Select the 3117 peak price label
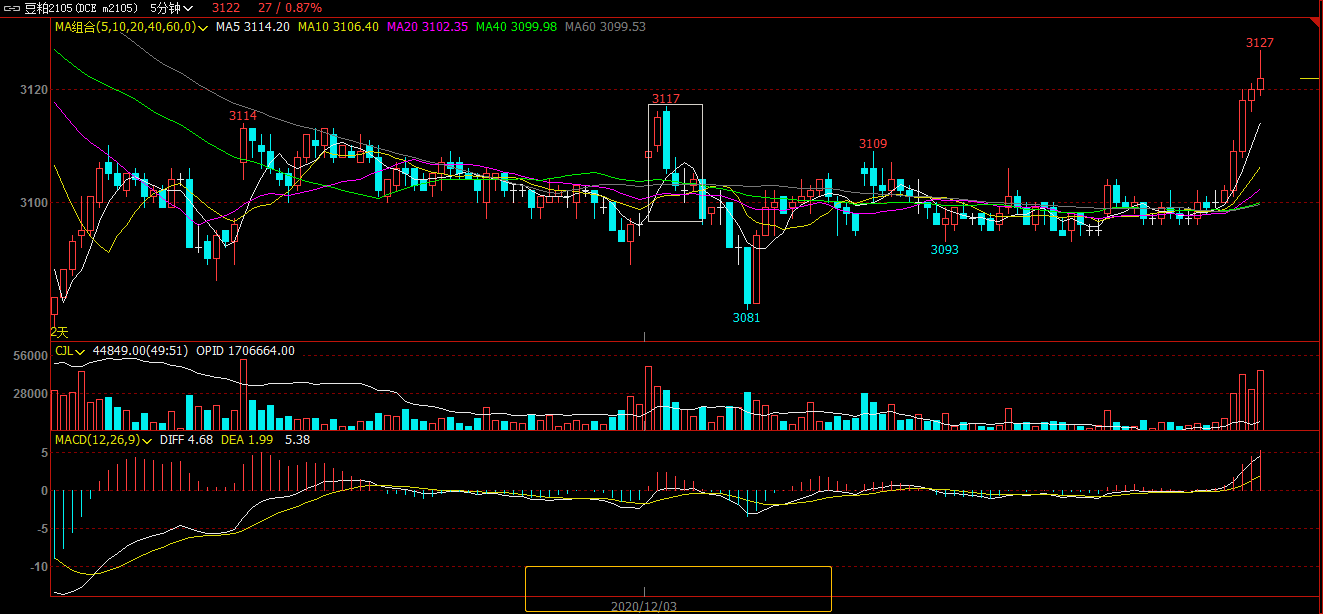 (x=666, y=99)
